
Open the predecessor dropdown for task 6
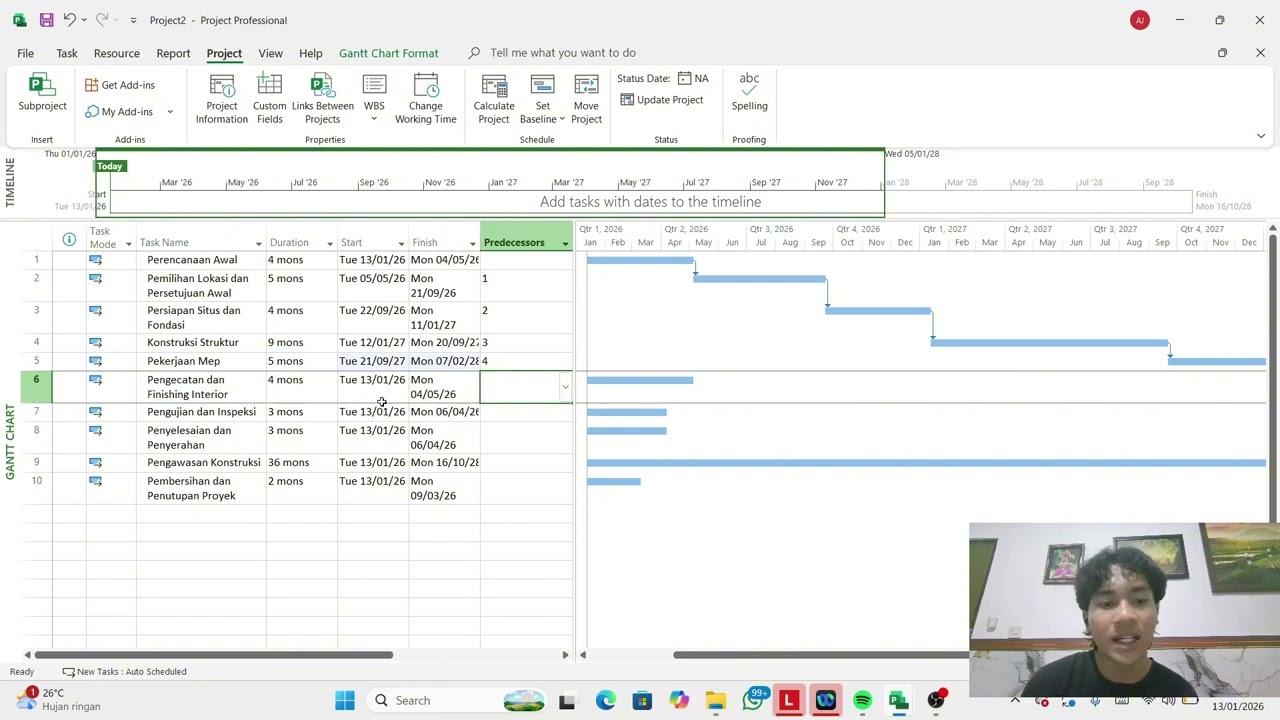tap(565, 387)
